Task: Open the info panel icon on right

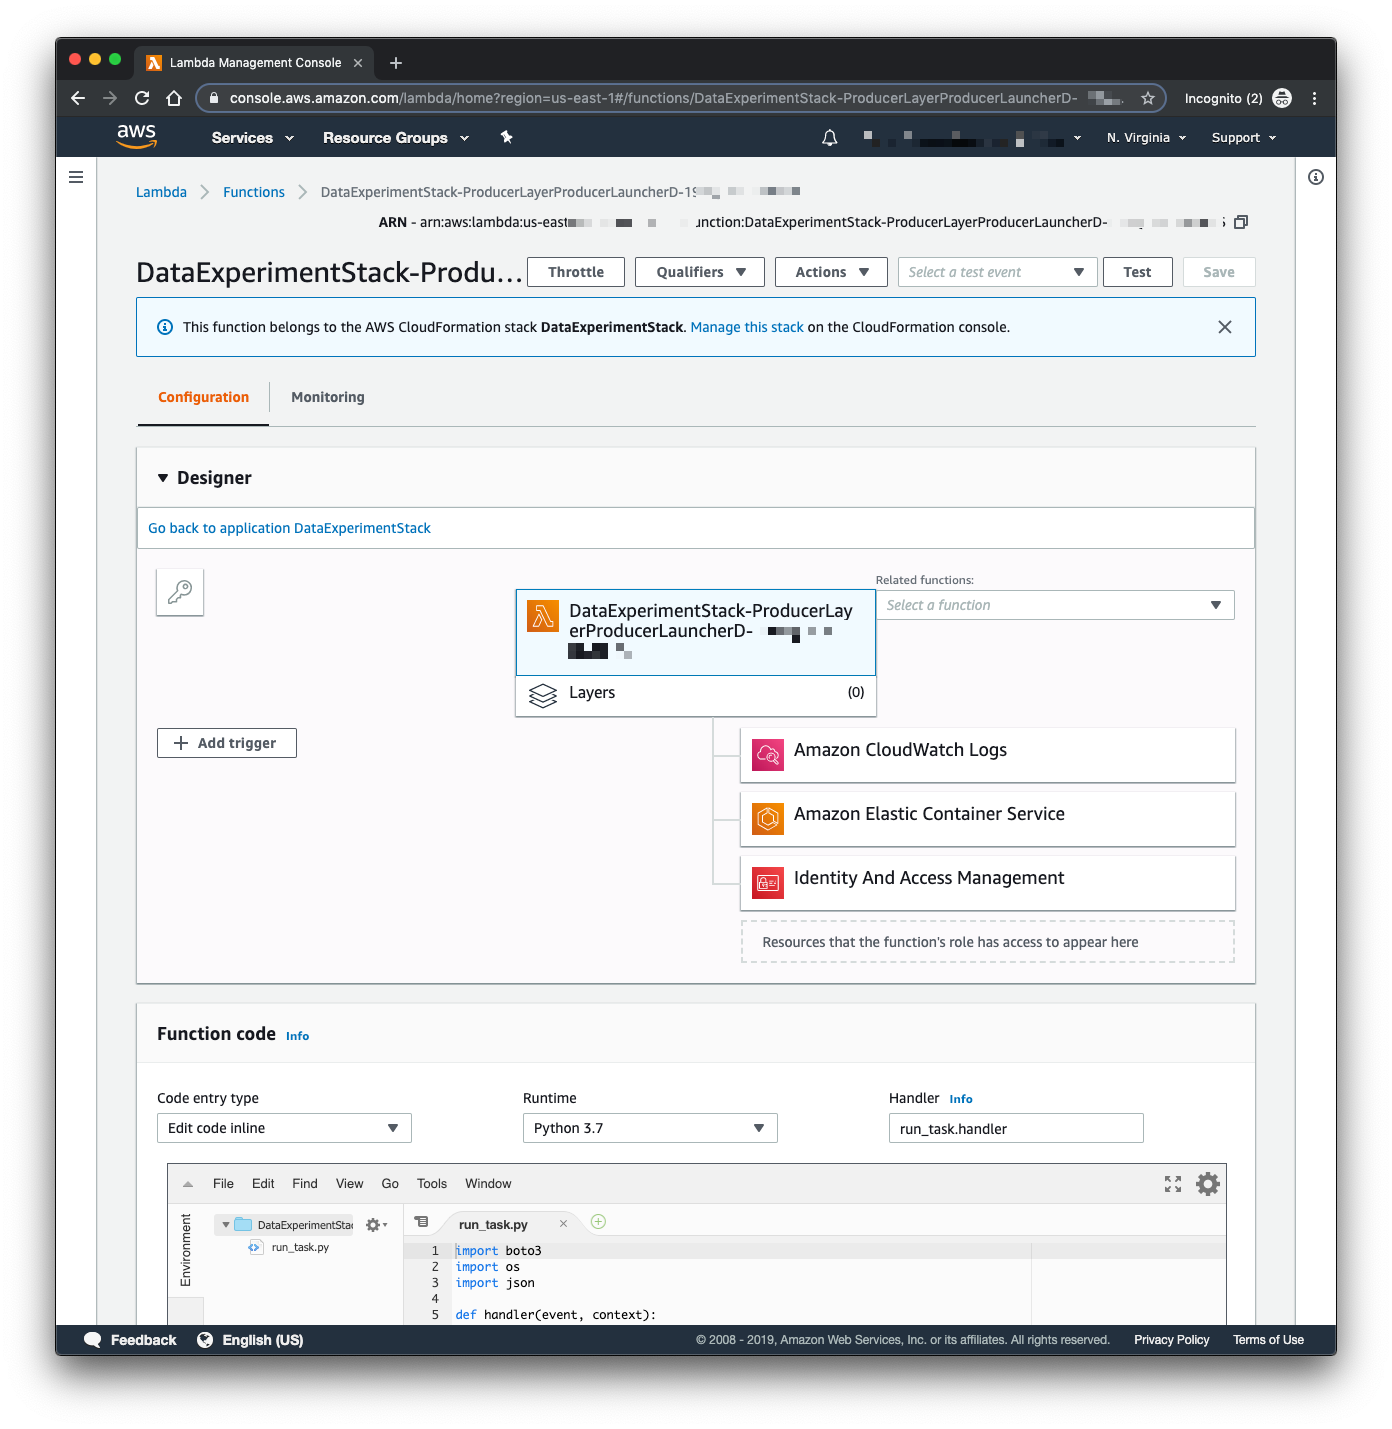Action: pos(1316,177)
